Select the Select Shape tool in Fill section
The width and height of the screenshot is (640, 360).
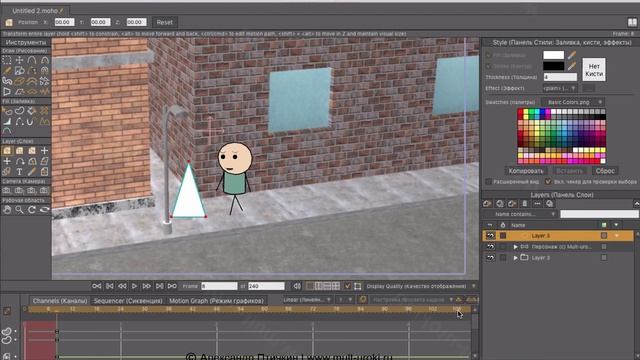coord(7,111)
